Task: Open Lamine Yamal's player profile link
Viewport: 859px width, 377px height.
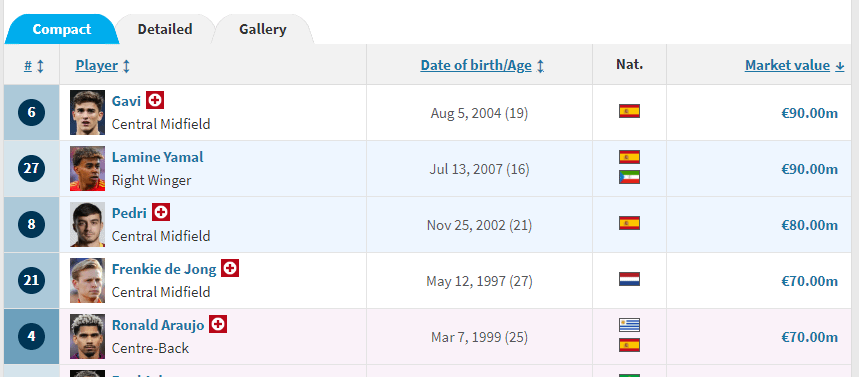Action: click(x=158, y=157)
